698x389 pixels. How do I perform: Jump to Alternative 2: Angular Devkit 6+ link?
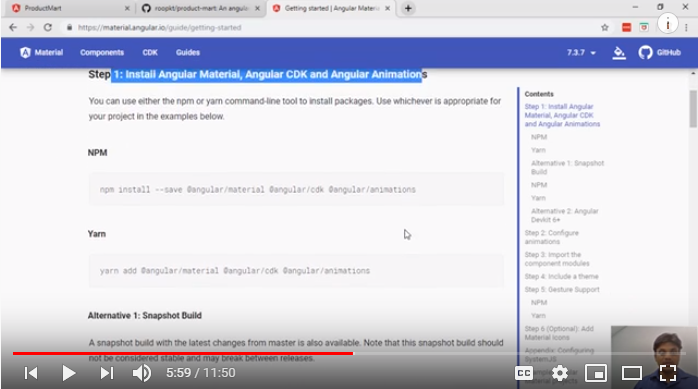click(564, 215)
